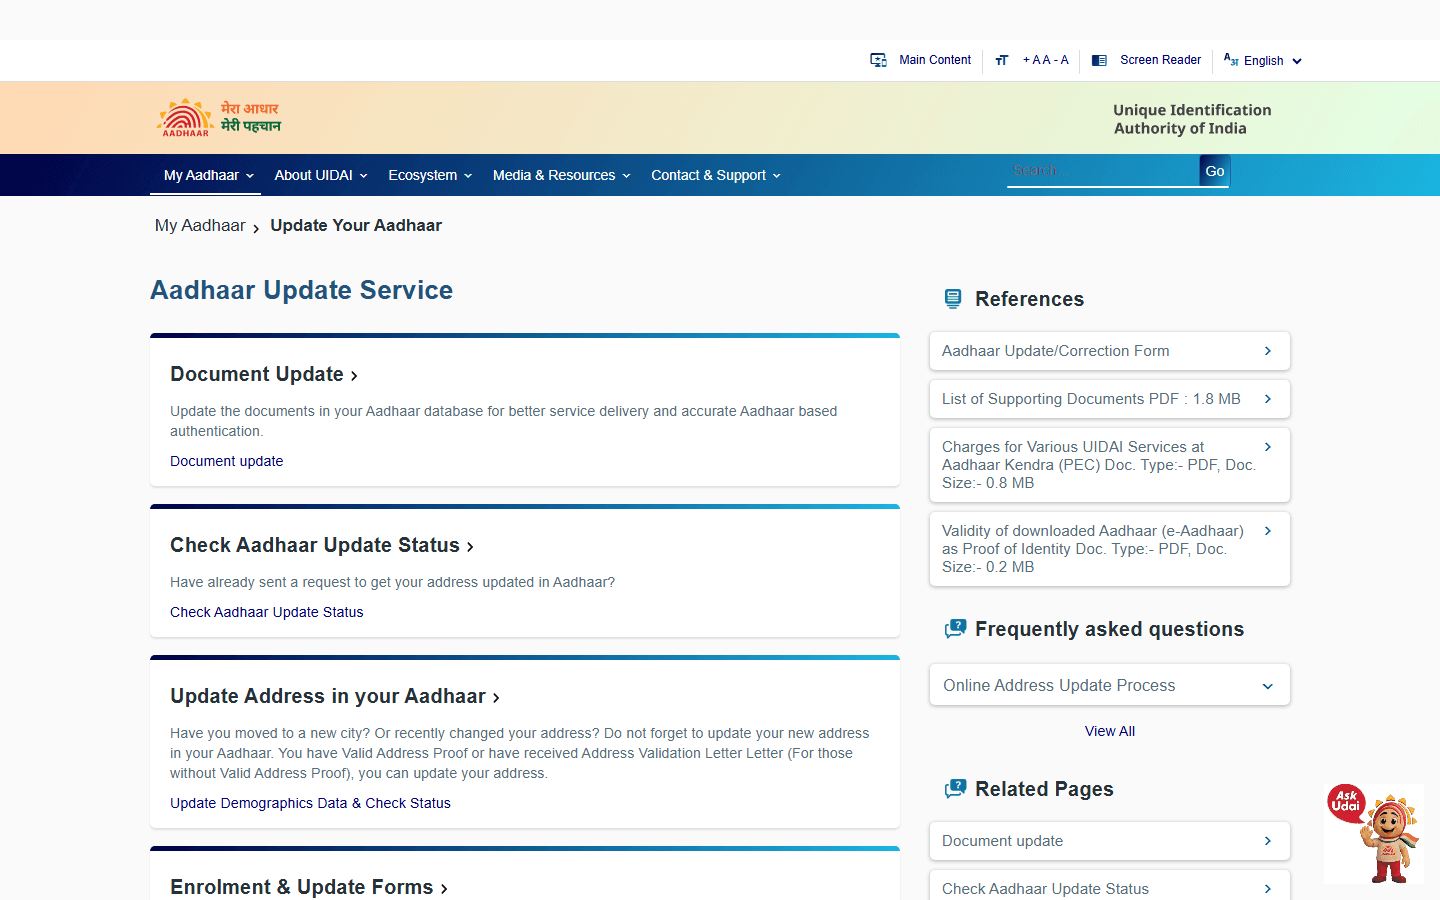Click arrow on Related Pages Document update row

click(x=1267, y=841)
